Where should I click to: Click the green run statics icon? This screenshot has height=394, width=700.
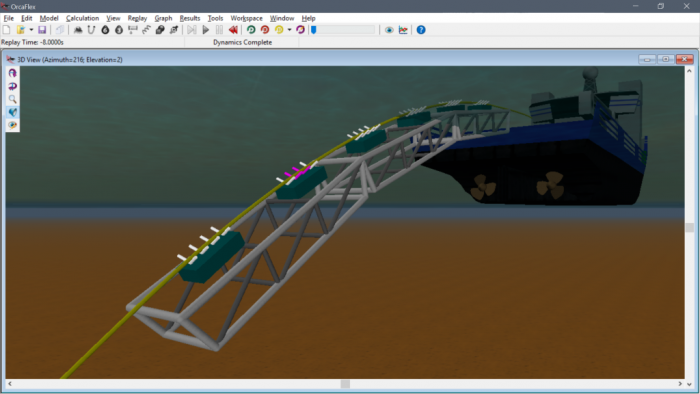[x=251, y=30]
